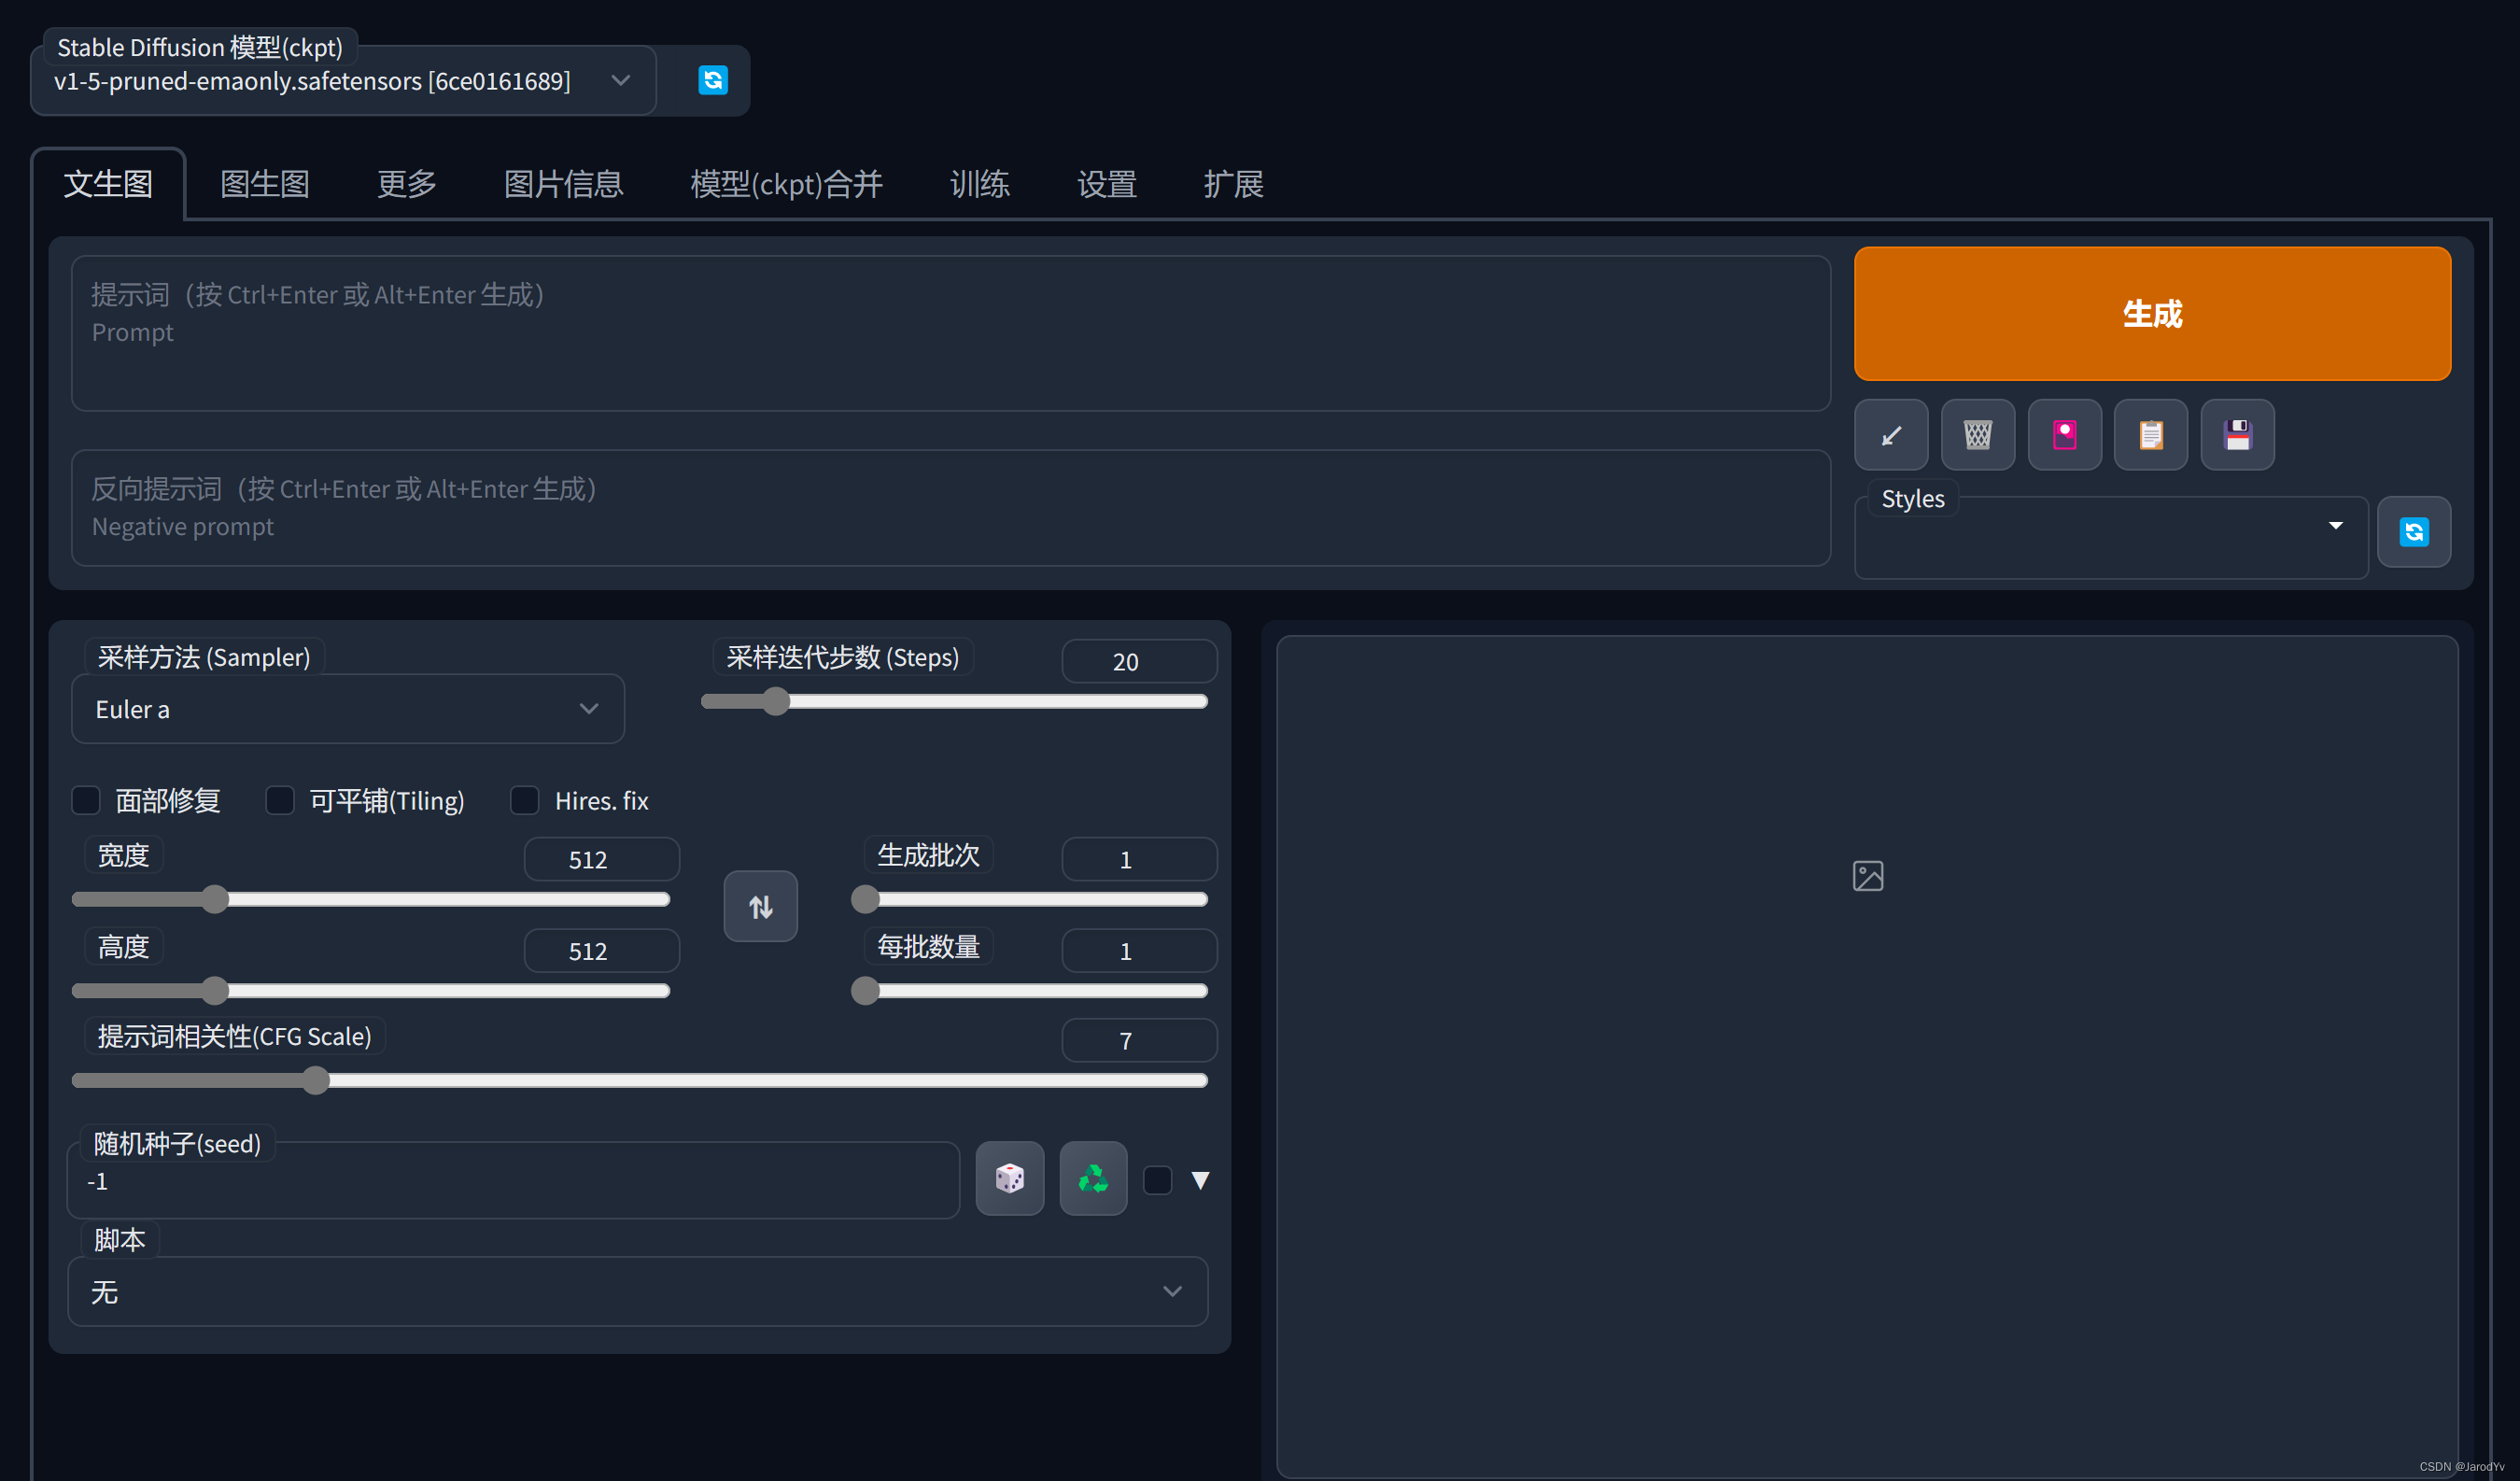Click the 随机种子 seed input field
Screen dimensions: 2520x1481
[520, 1181]
